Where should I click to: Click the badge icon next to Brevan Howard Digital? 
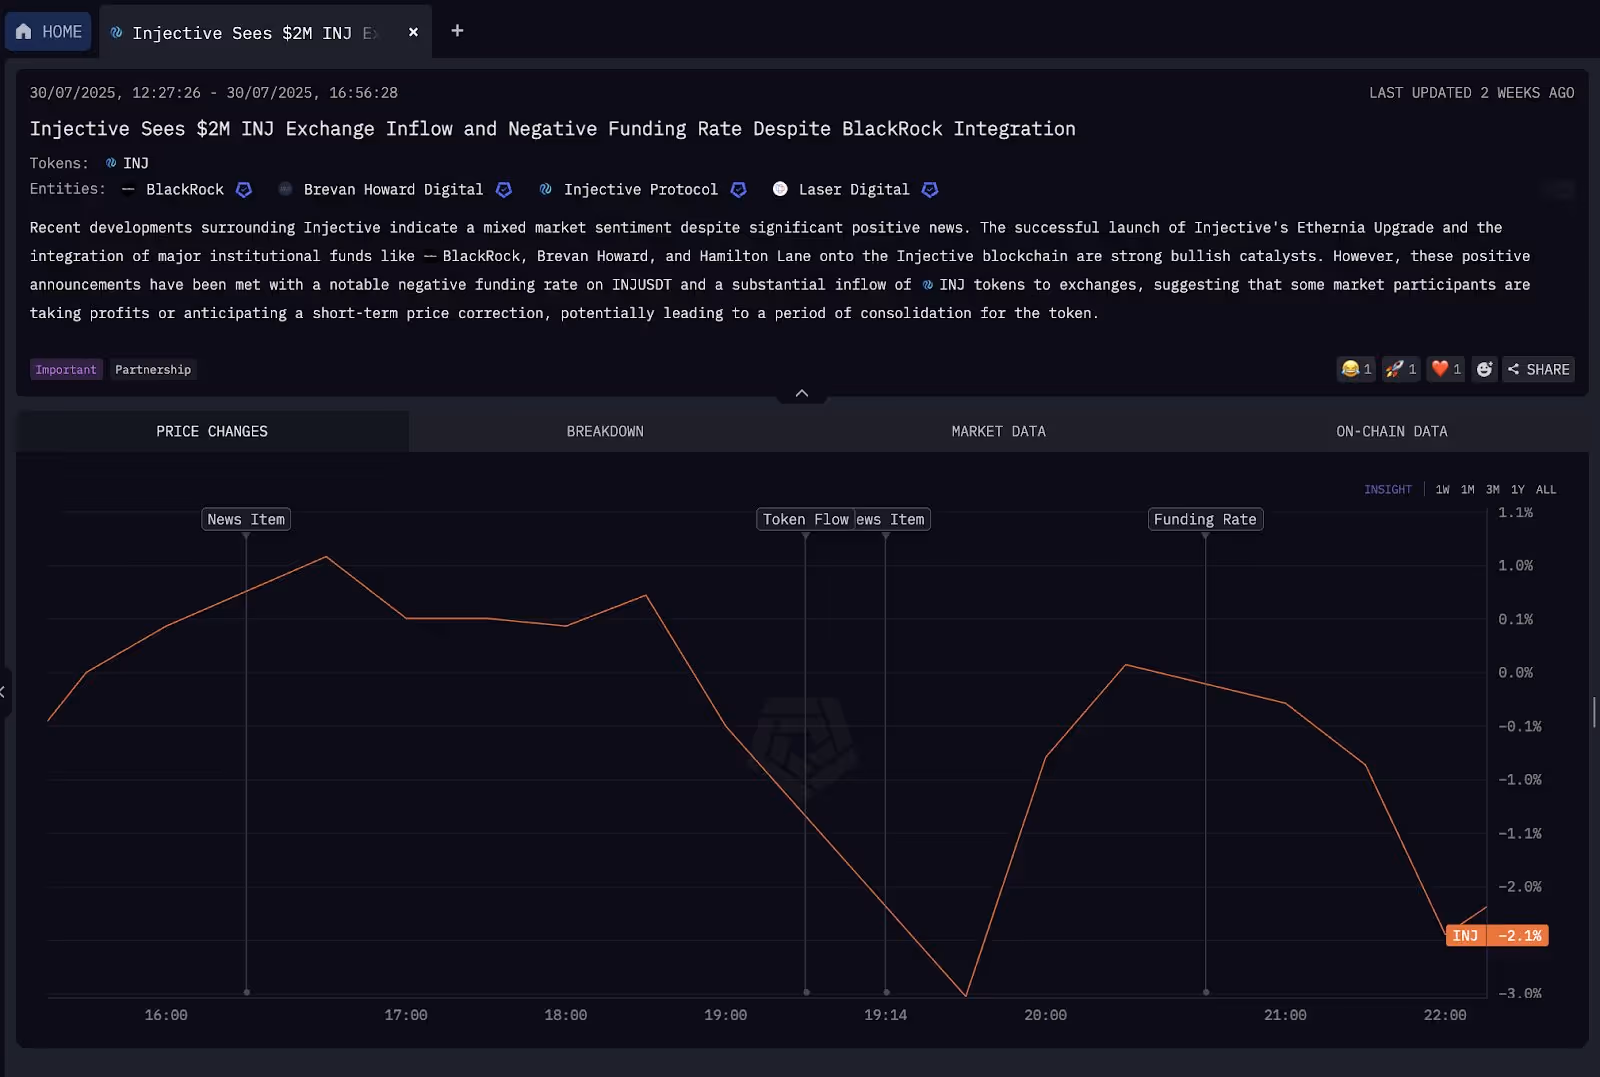click(504, 190)
